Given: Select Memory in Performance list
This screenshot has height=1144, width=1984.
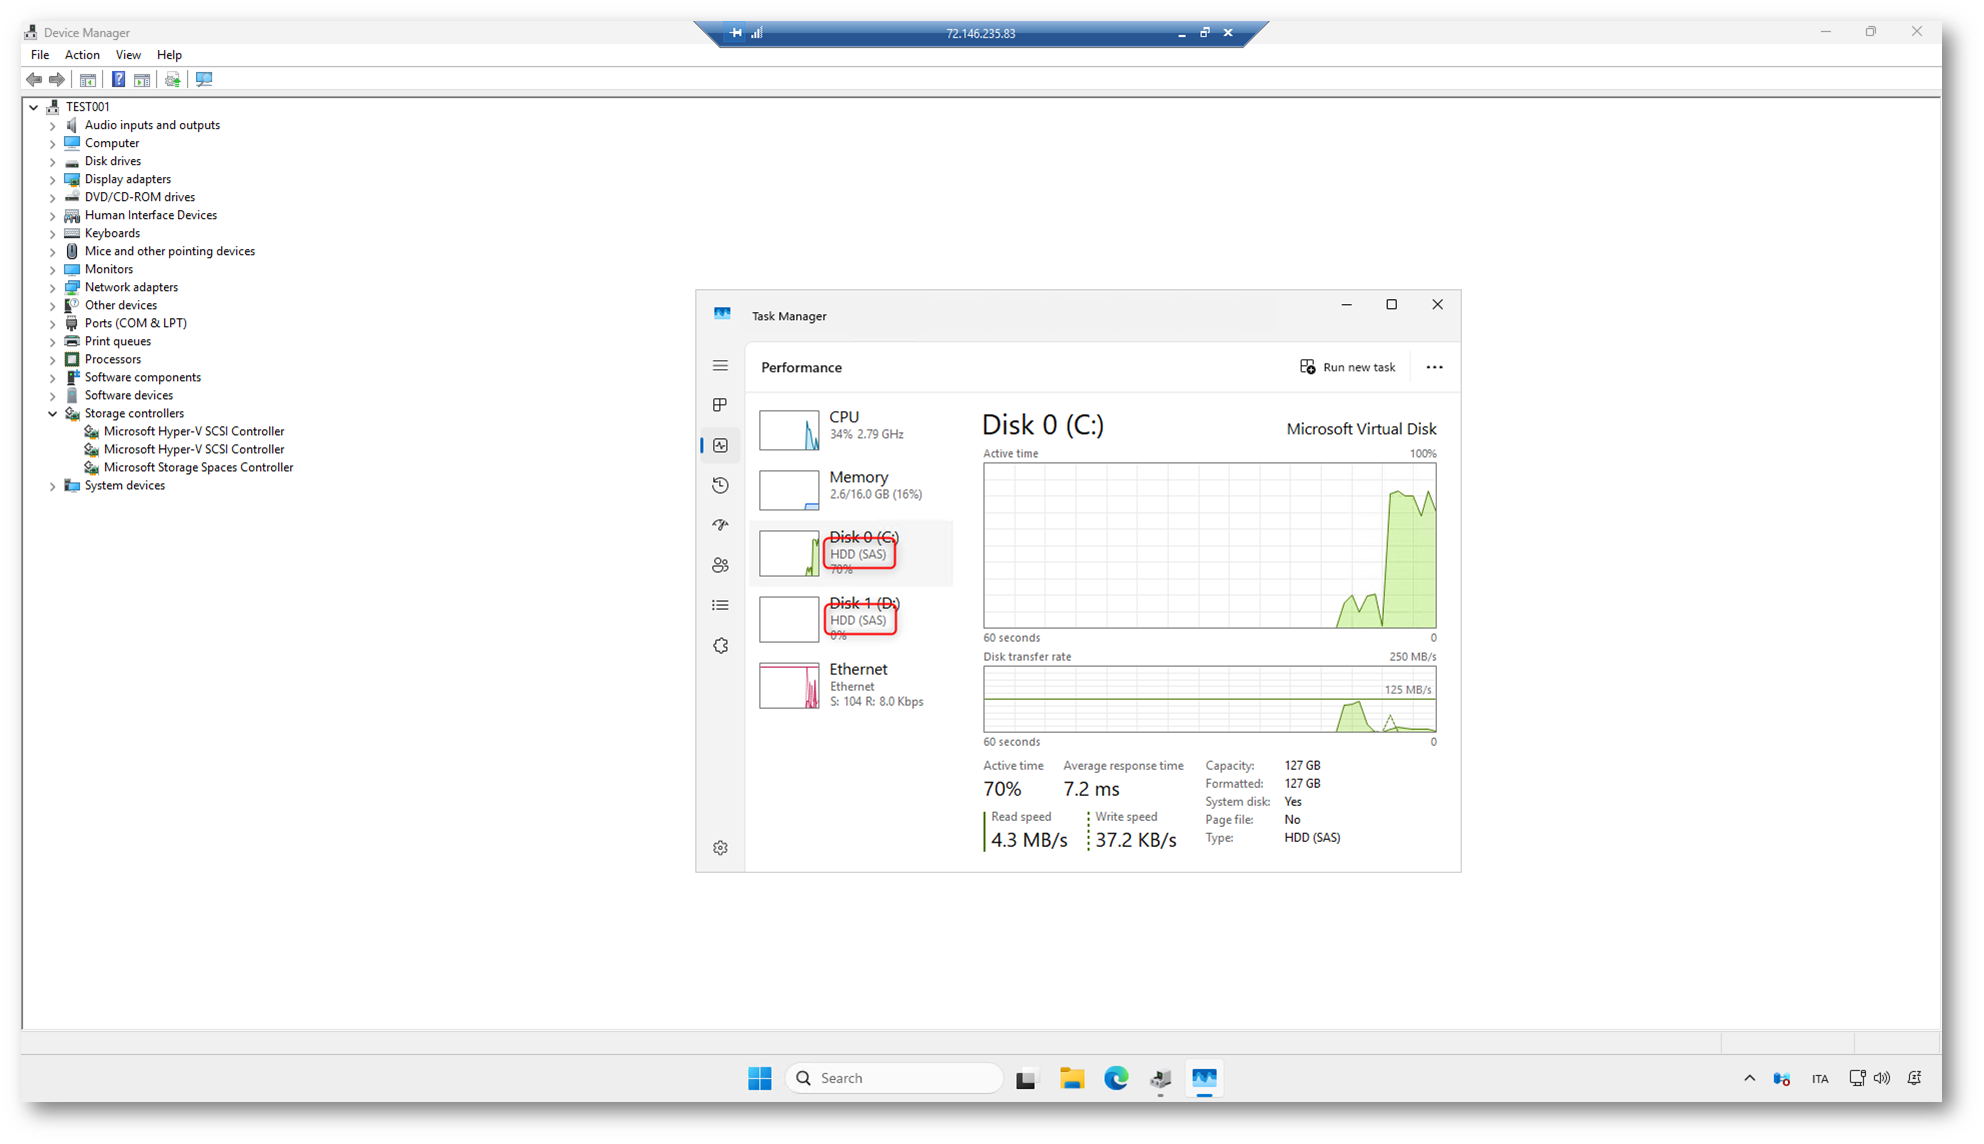Looking at the screenshot, I should [x=851, y=489].
